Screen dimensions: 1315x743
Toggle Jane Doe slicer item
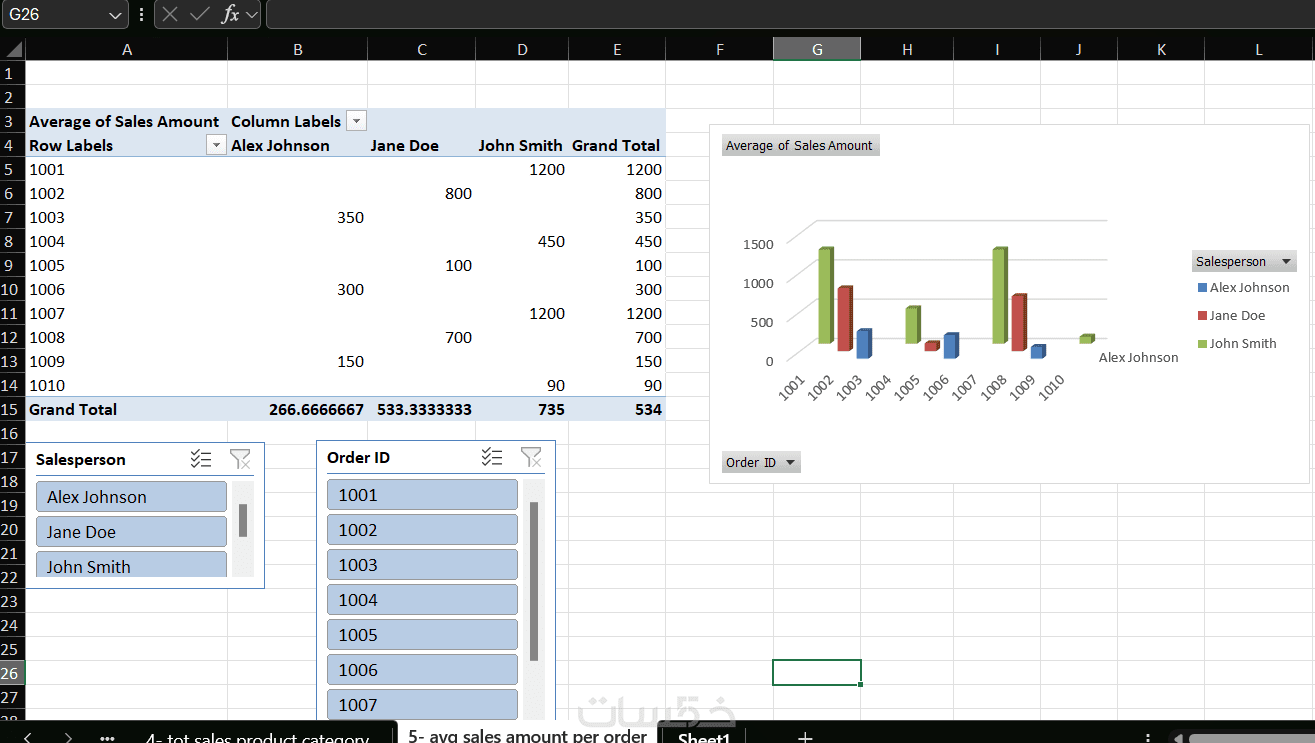131,532
